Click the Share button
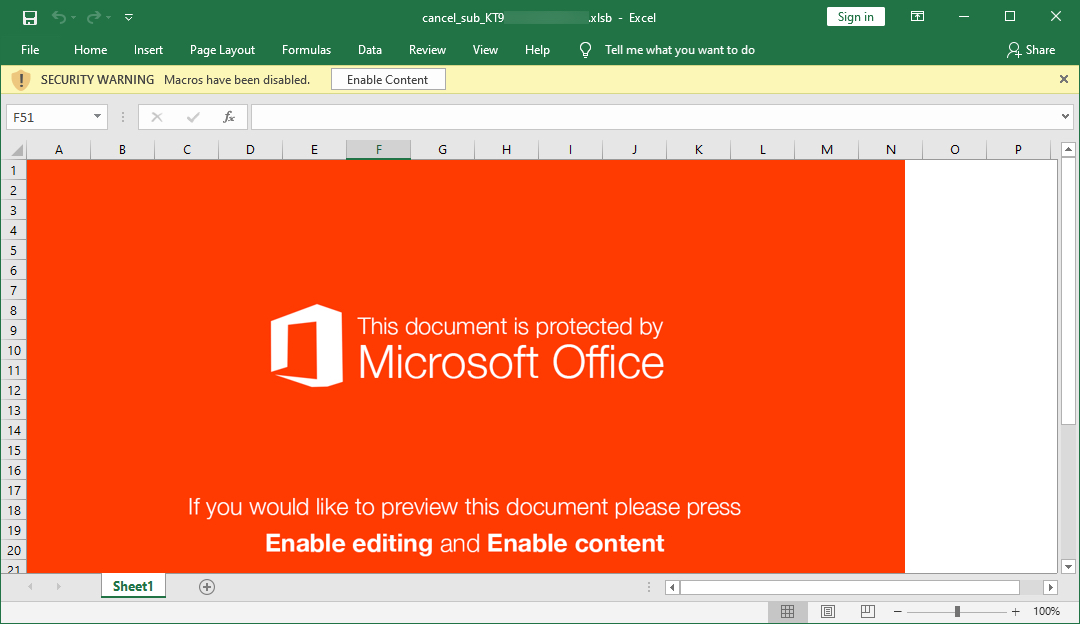This screenshot has width=1080, height=624. click(x=1031, y=50)
